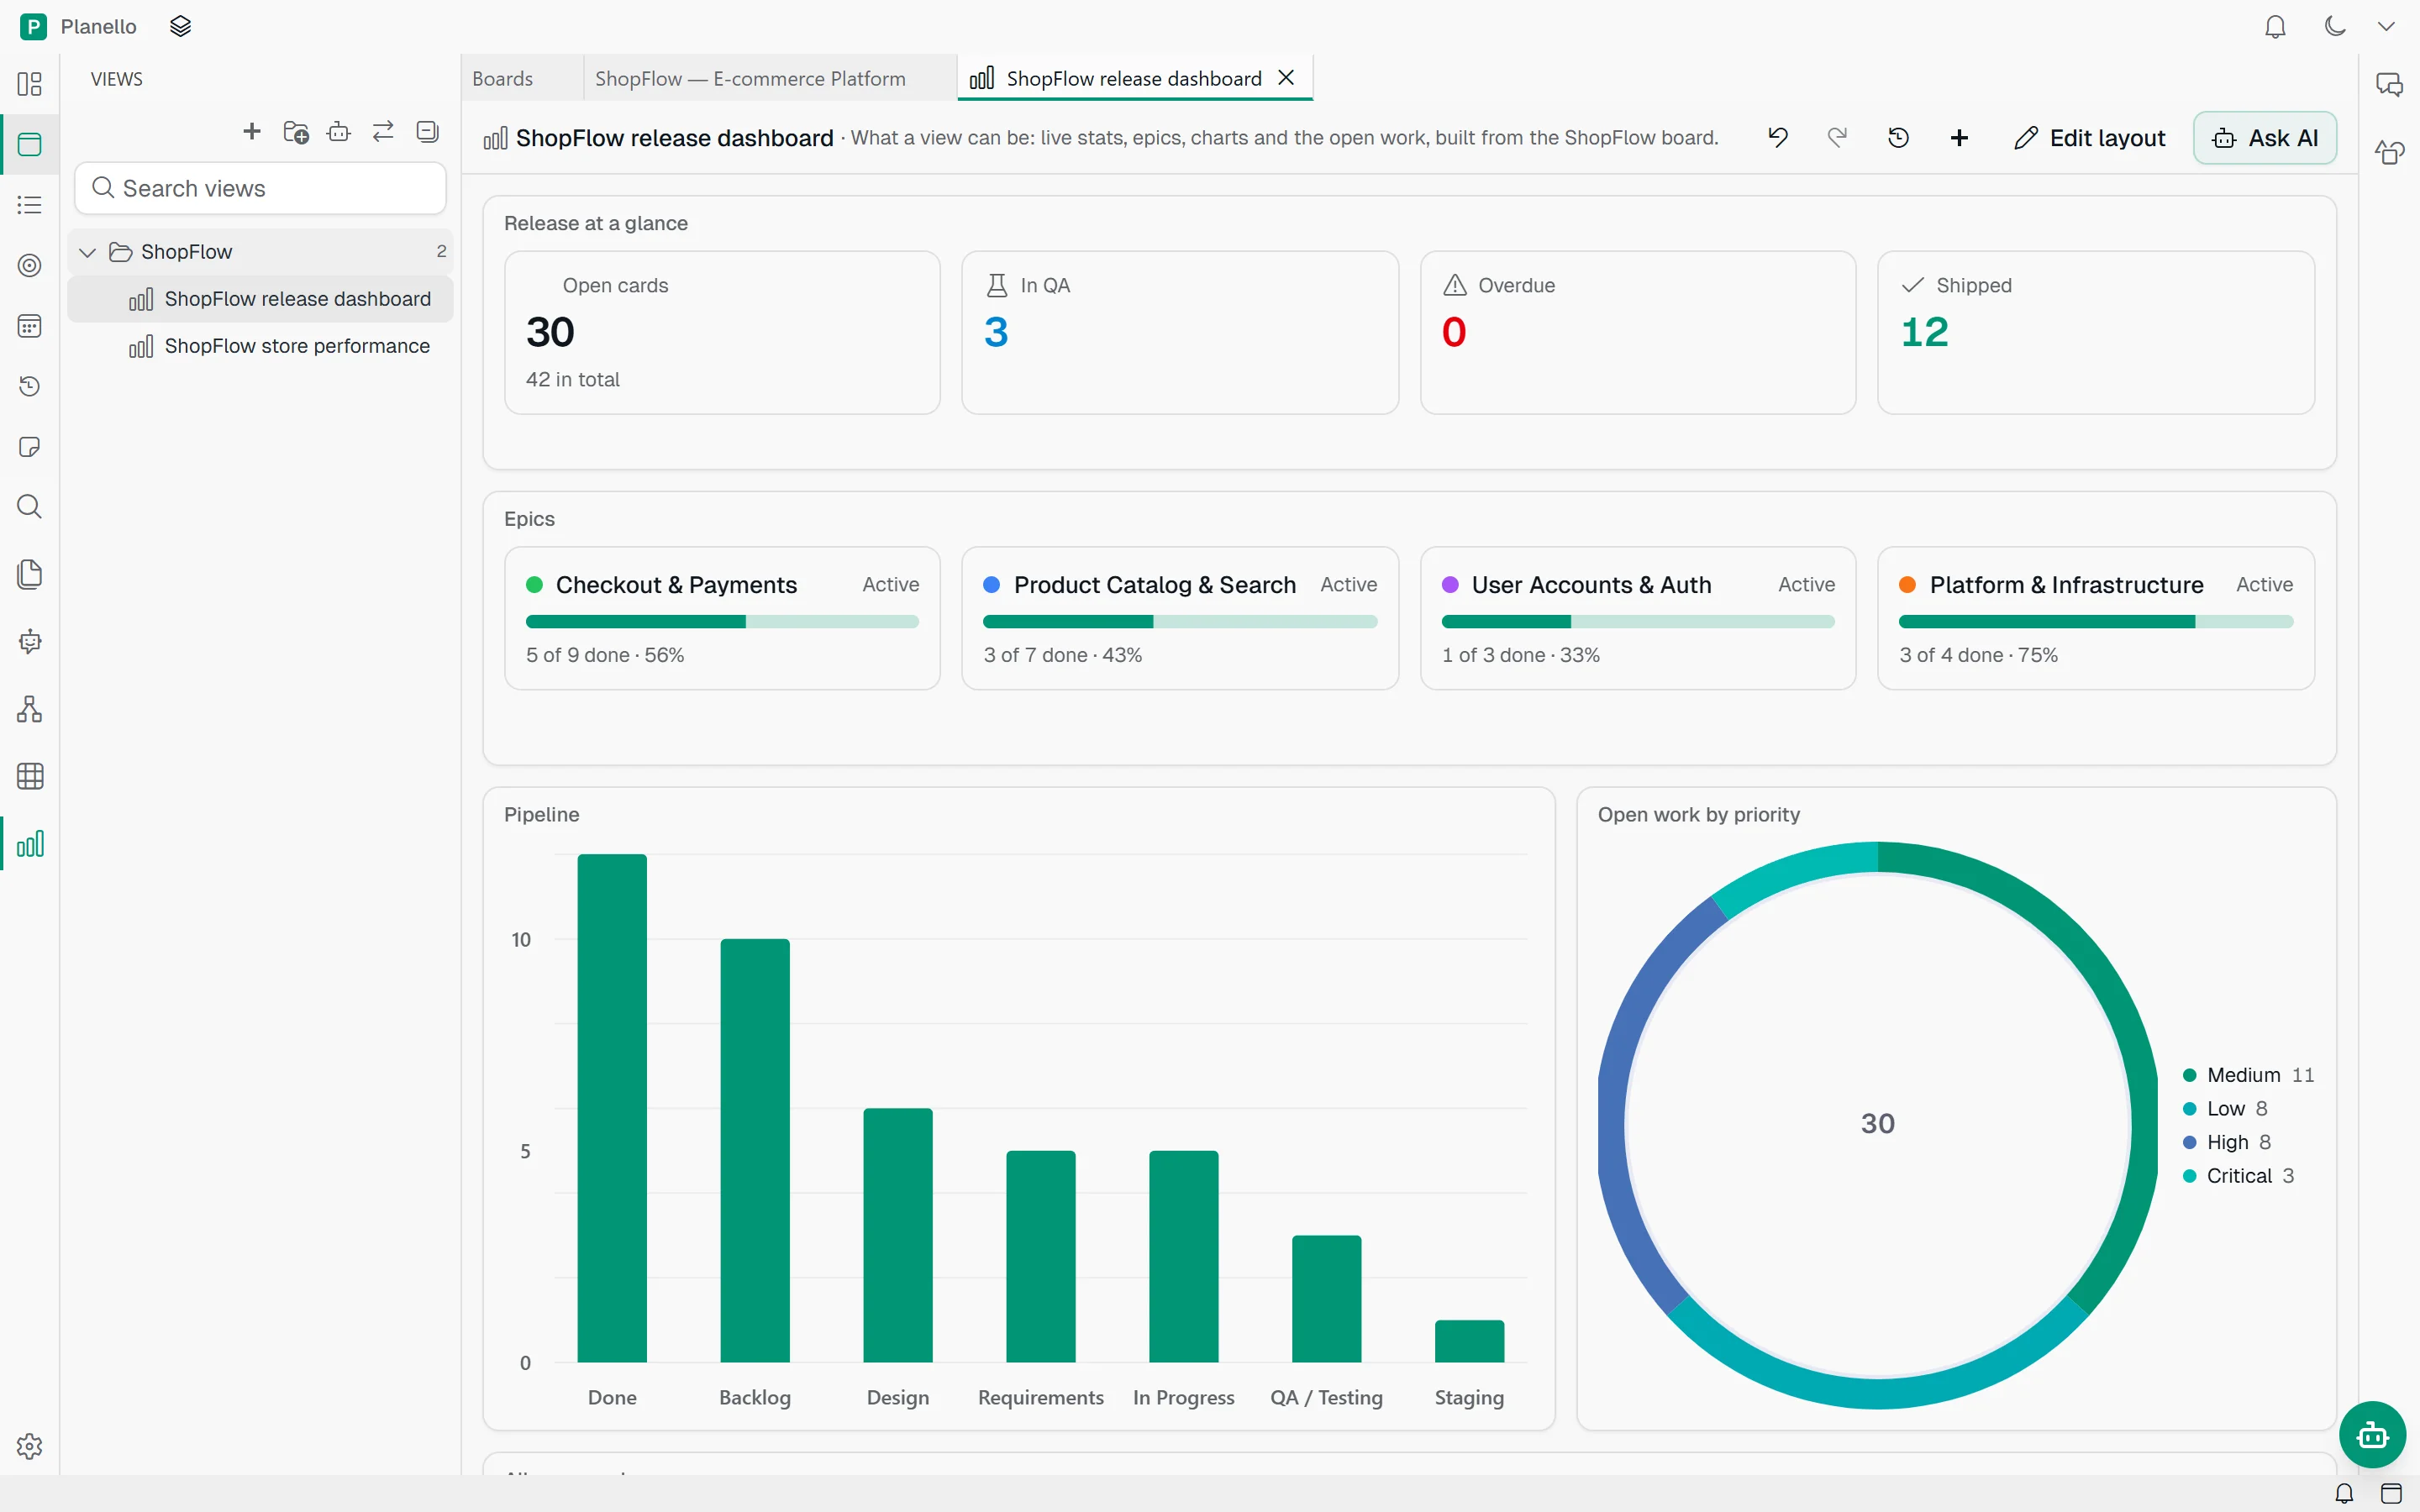Click the Backlog bar in Pipeline chart
The width and height of the screenshot is (2420, 1512).
[755, 1150]
